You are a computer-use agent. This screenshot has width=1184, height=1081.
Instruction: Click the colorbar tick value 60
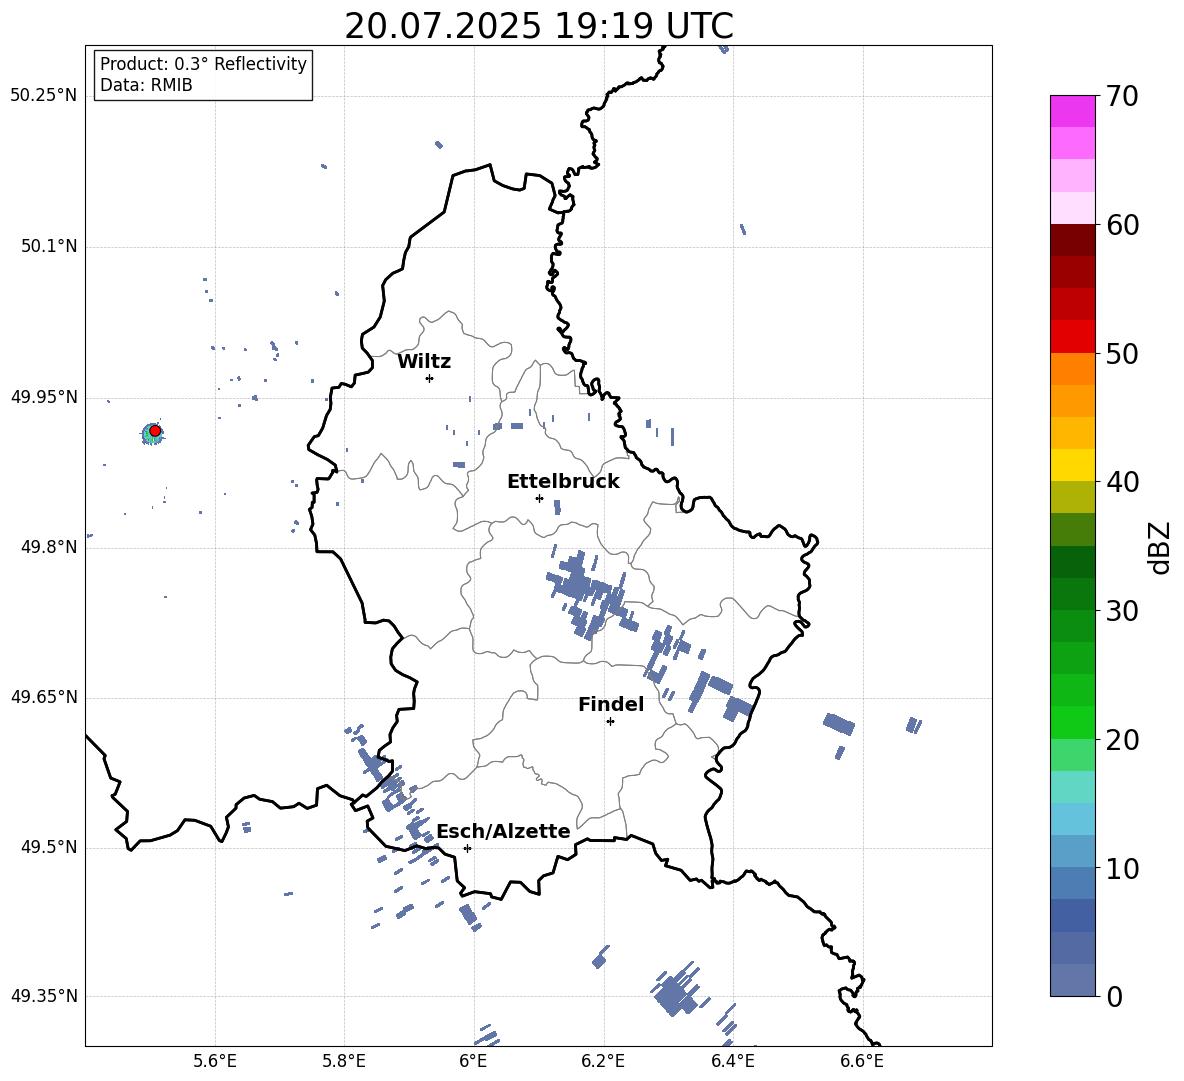[1122, 225]
